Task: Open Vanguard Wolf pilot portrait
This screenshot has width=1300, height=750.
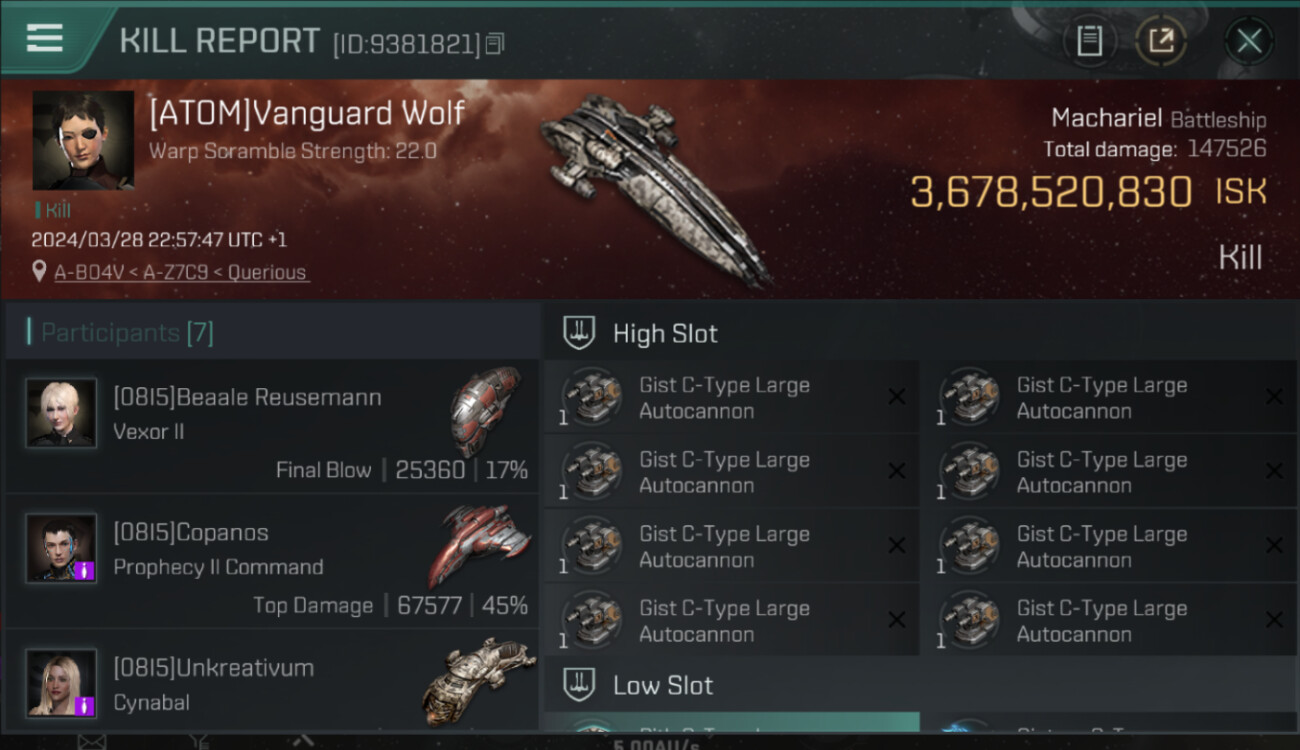Action: [x=83, y=140]
